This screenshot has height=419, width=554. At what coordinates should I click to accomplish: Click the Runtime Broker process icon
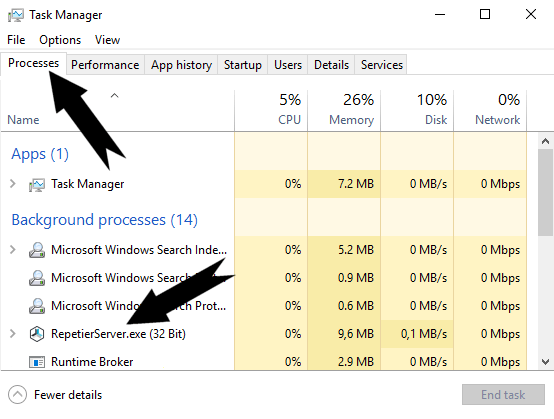pyautogui.click(x=37, y=362)
